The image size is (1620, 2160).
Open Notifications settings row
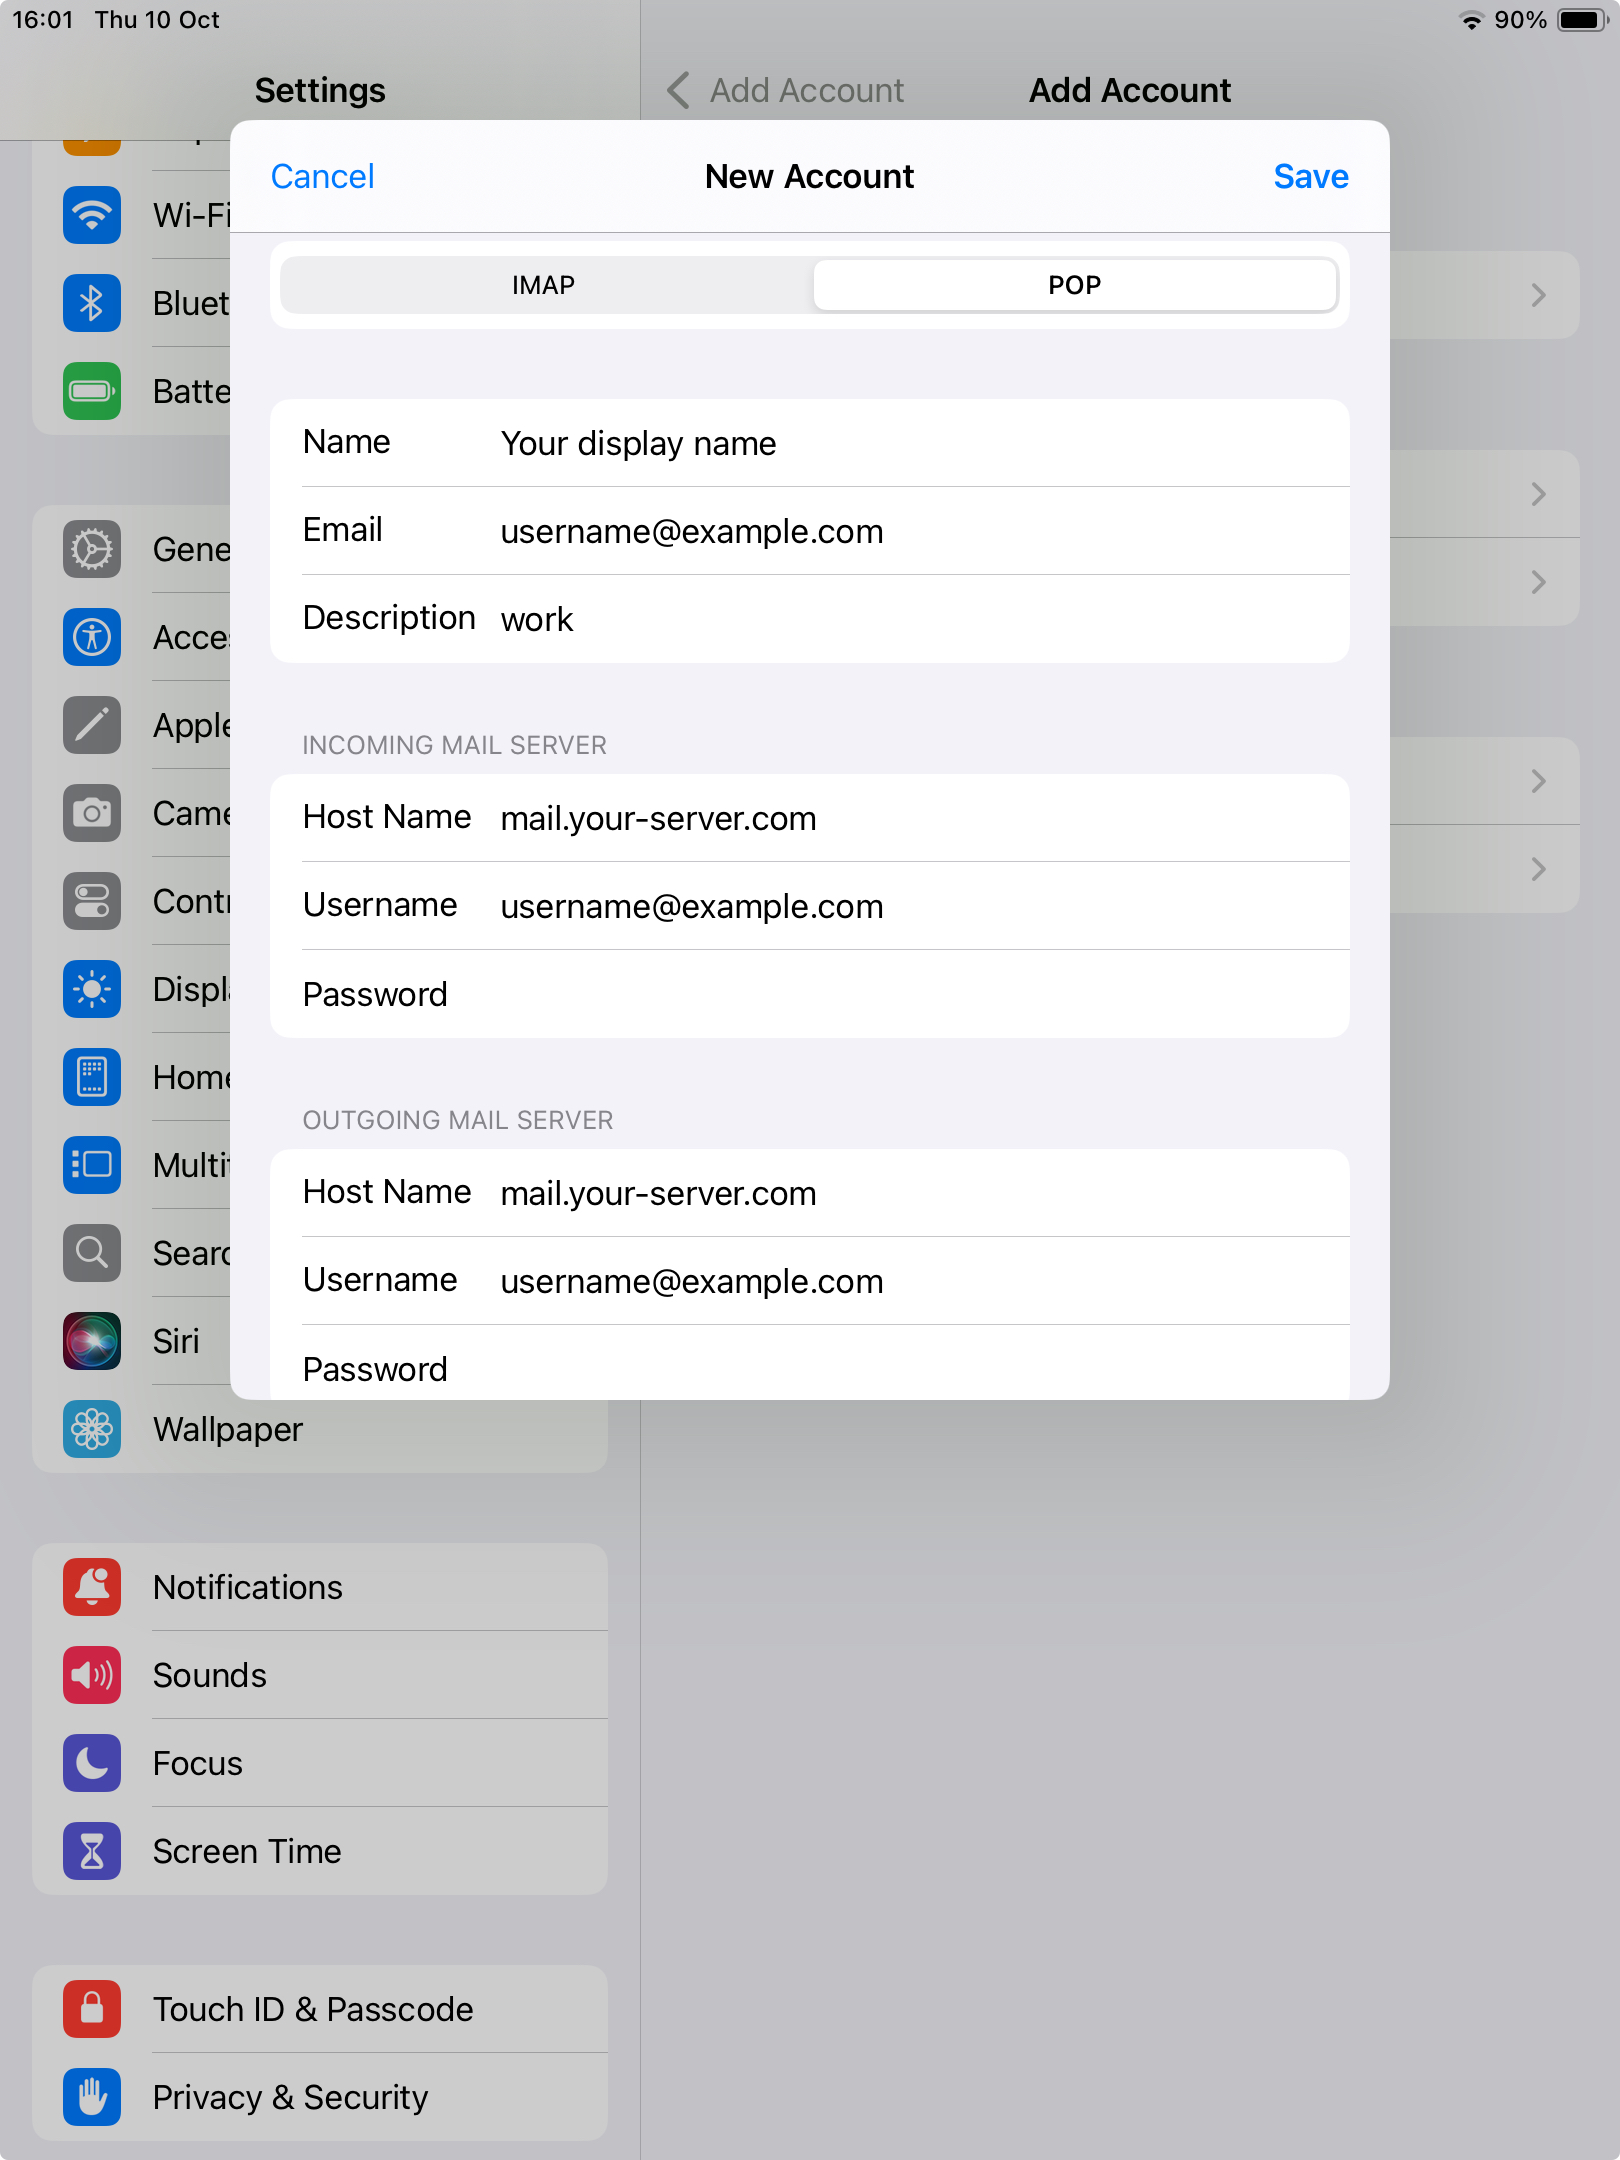320,1587
